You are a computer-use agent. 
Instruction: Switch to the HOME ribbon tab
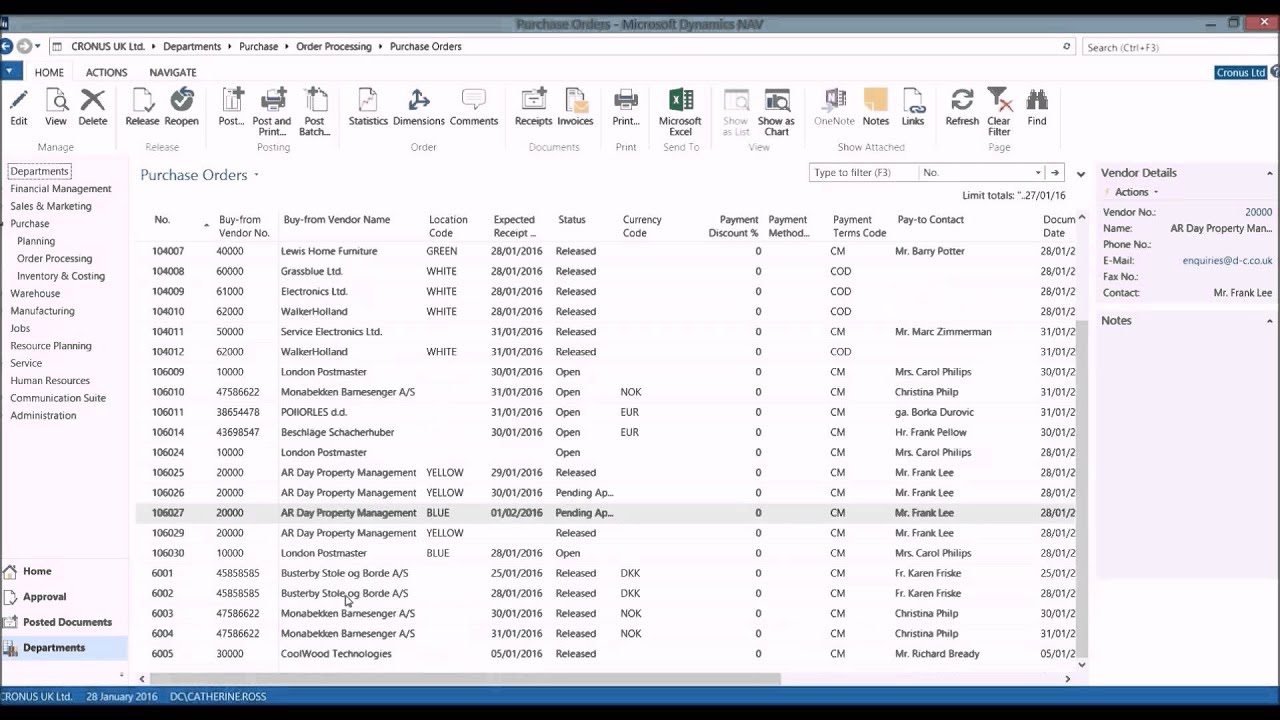[49, 72]
